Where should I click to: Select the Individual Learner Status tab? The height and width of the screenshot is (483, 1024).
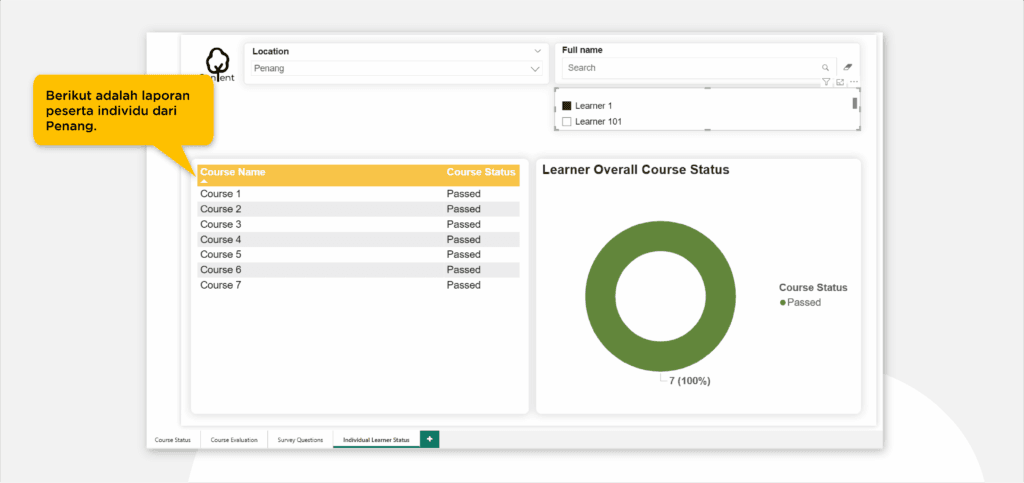pos(376,440)
